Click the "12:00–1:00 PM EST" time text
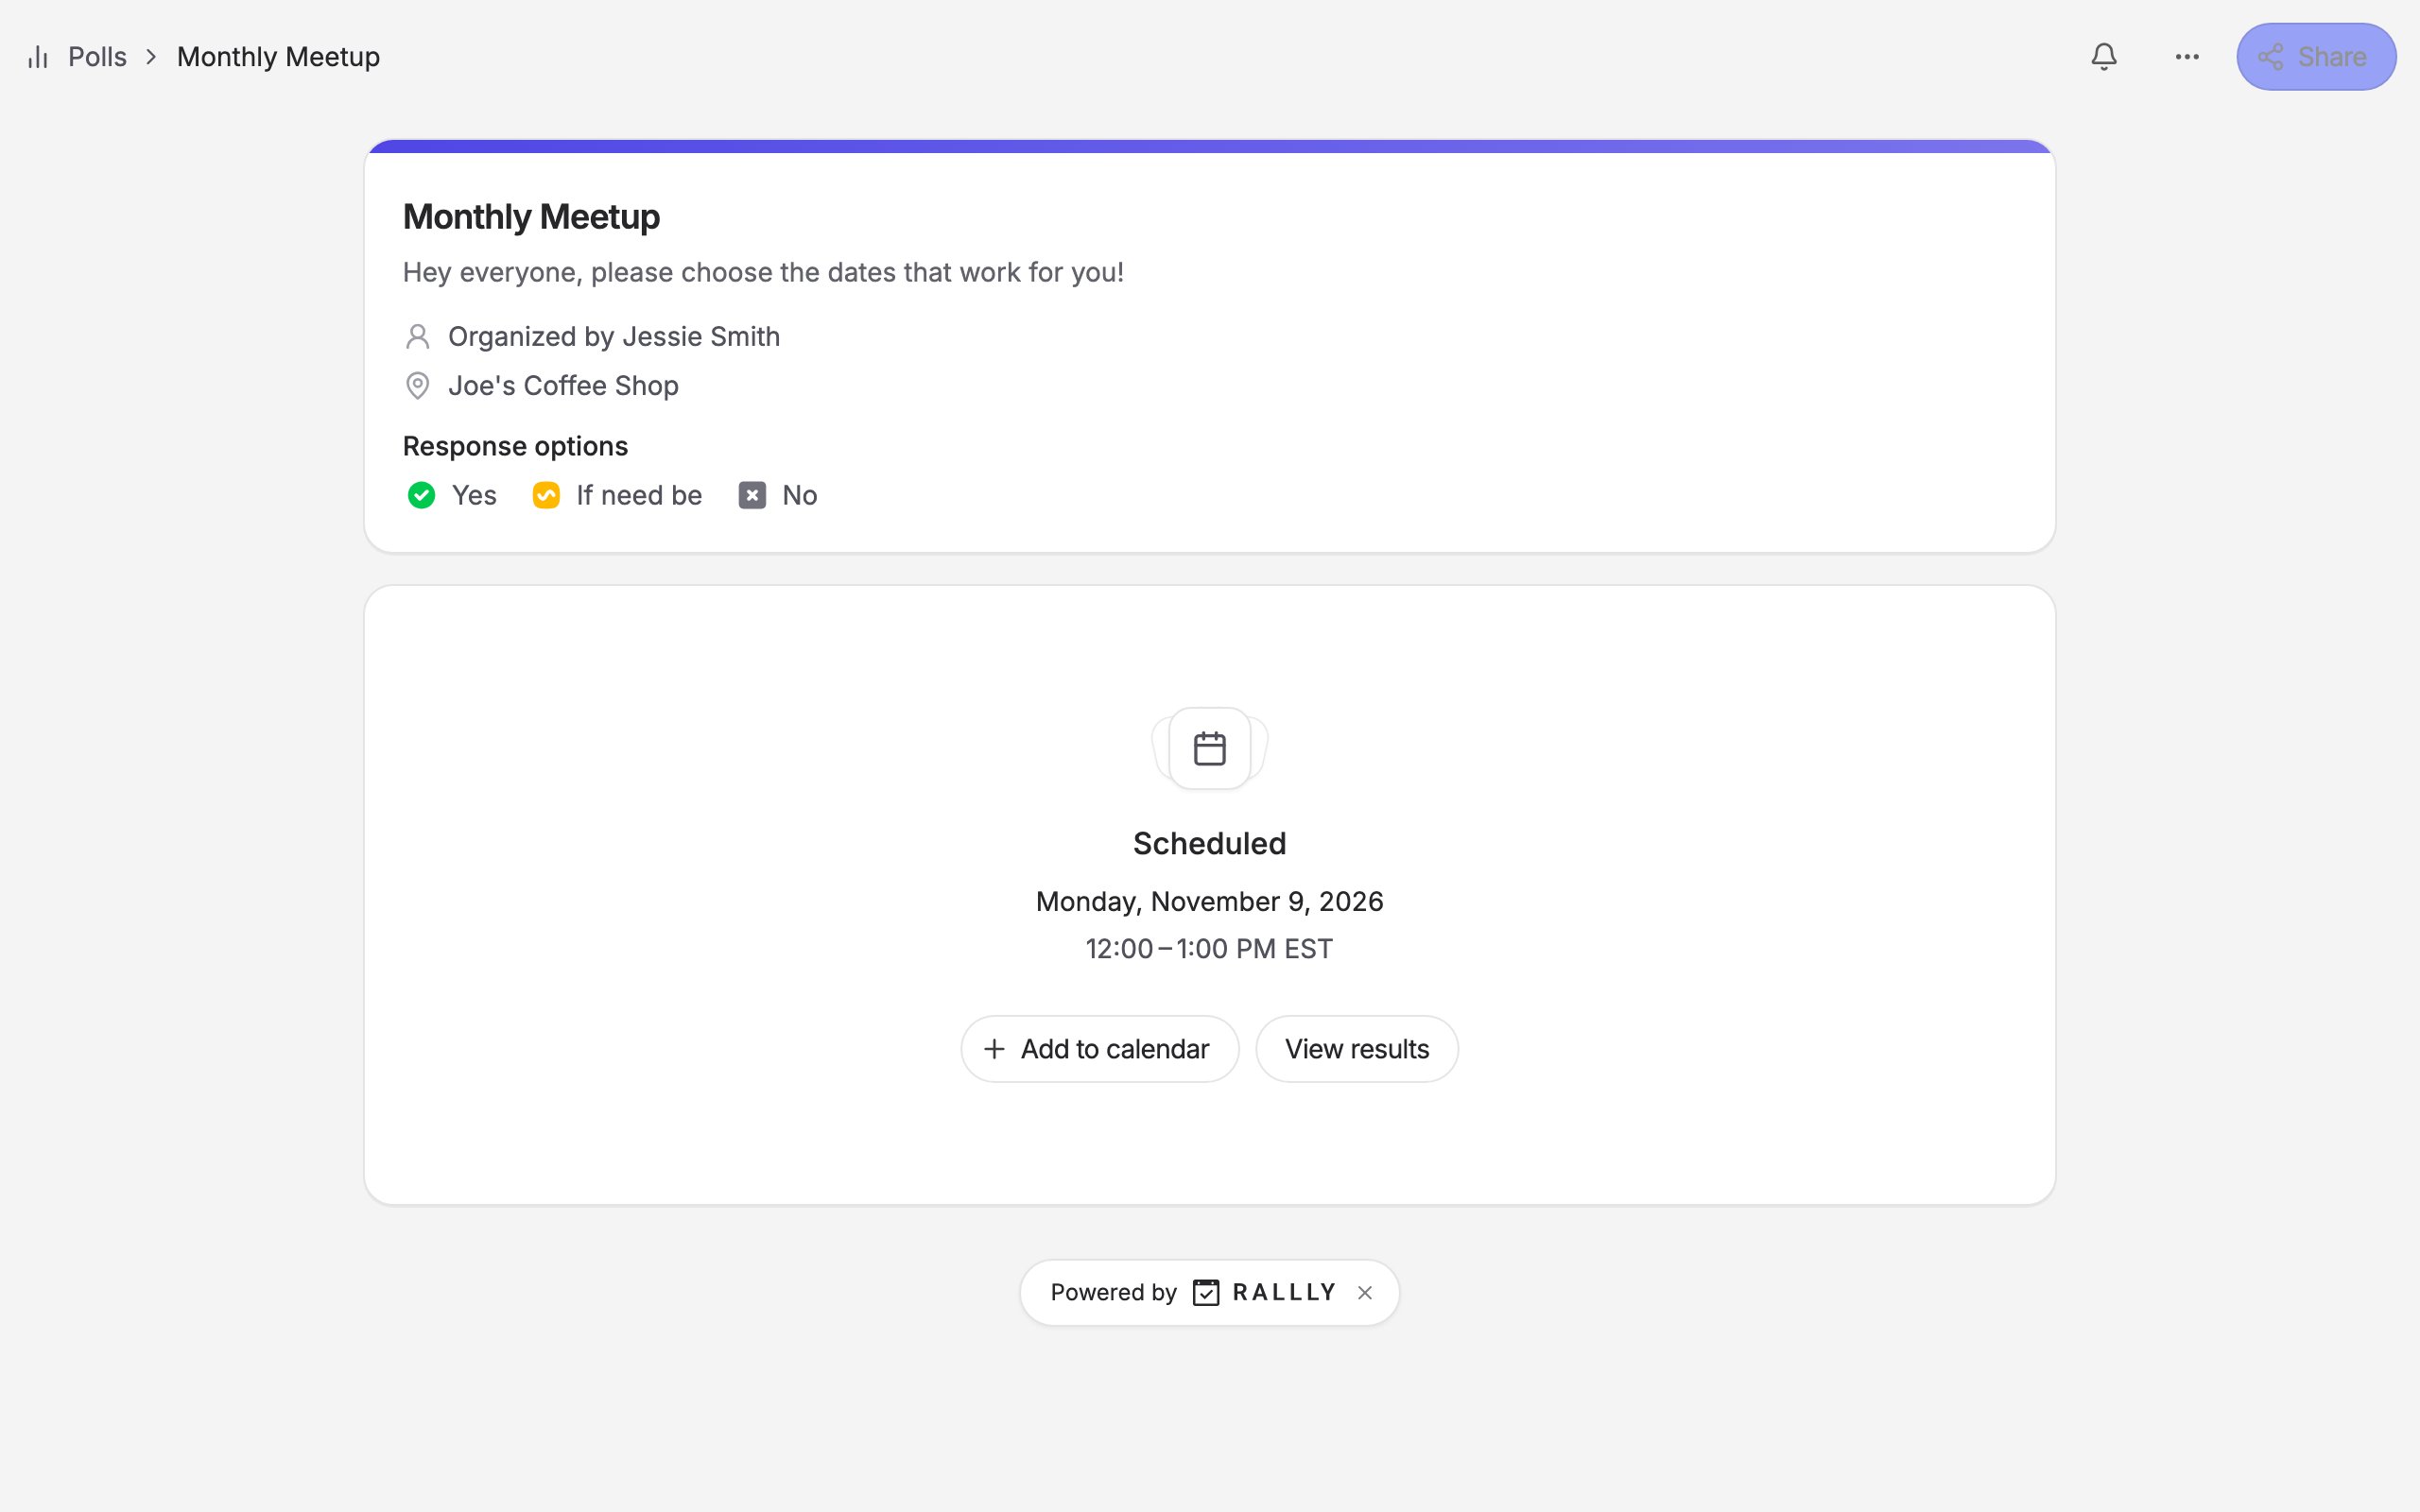 coord(1210,949)
